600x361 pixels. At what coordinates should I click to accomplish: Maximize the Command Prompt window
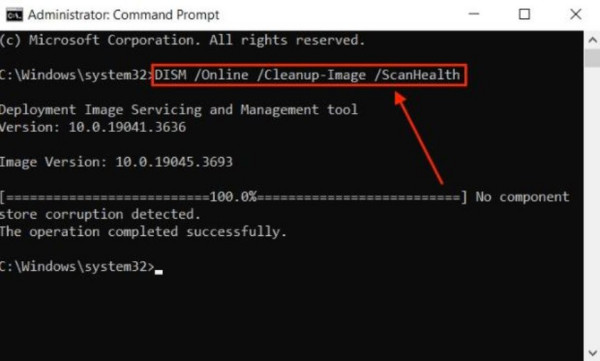point(524,14)
